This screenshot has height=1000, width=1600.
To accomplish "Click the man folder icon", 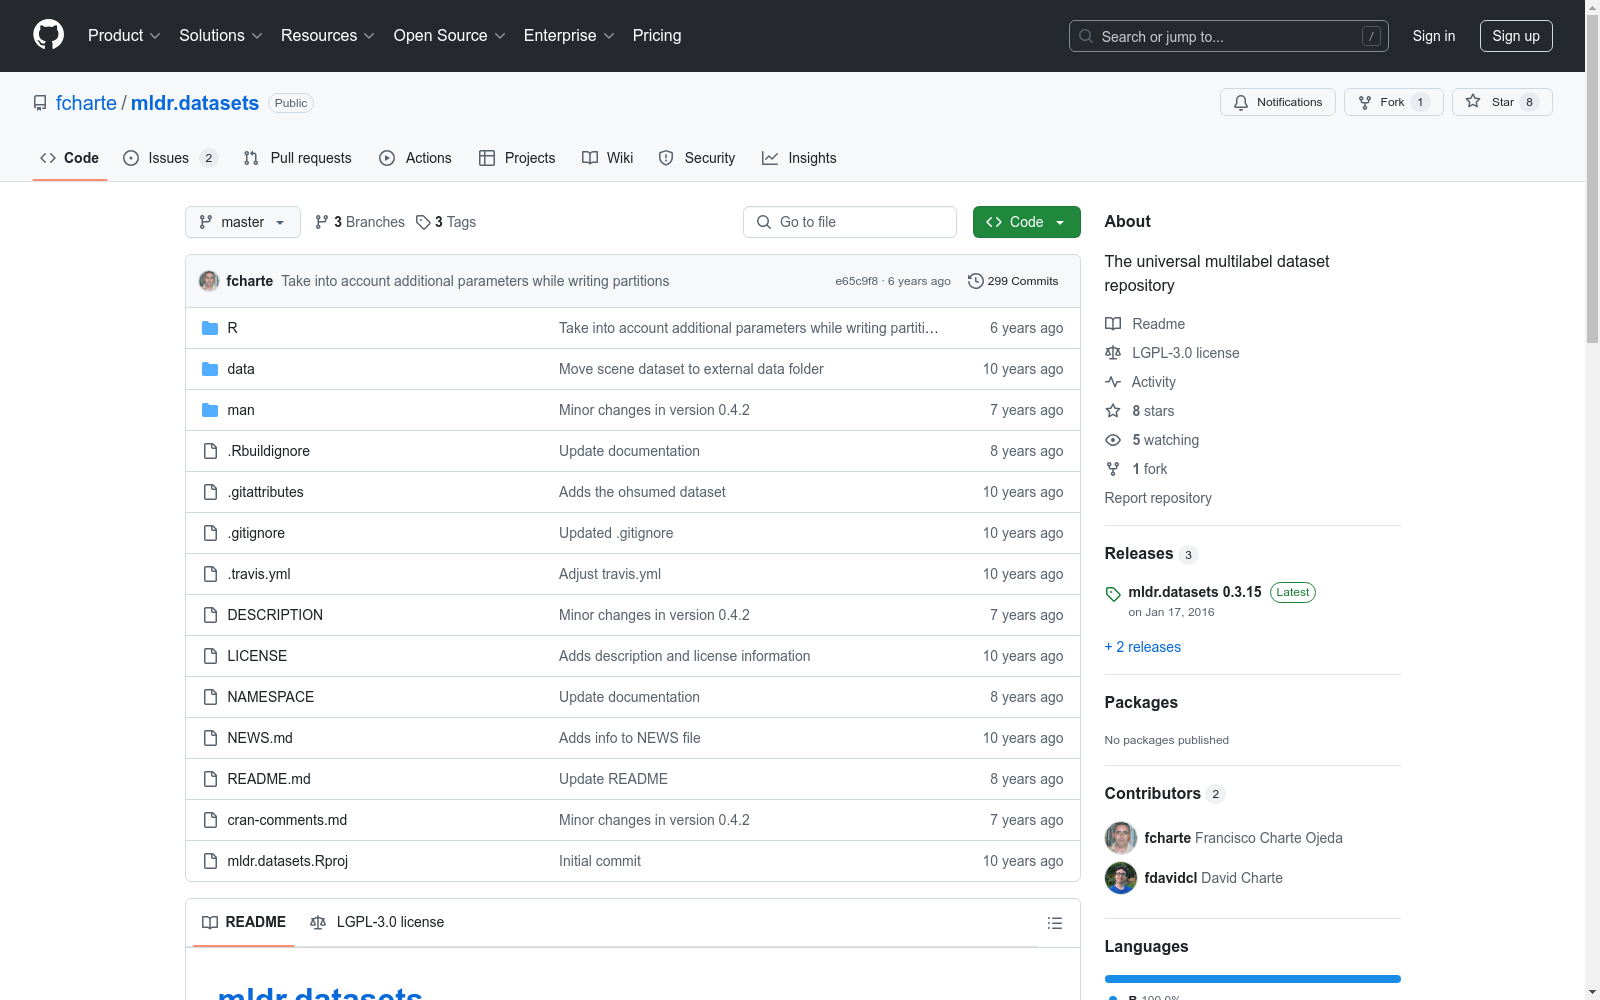I will pyautogui.click(x=210, y=410).
